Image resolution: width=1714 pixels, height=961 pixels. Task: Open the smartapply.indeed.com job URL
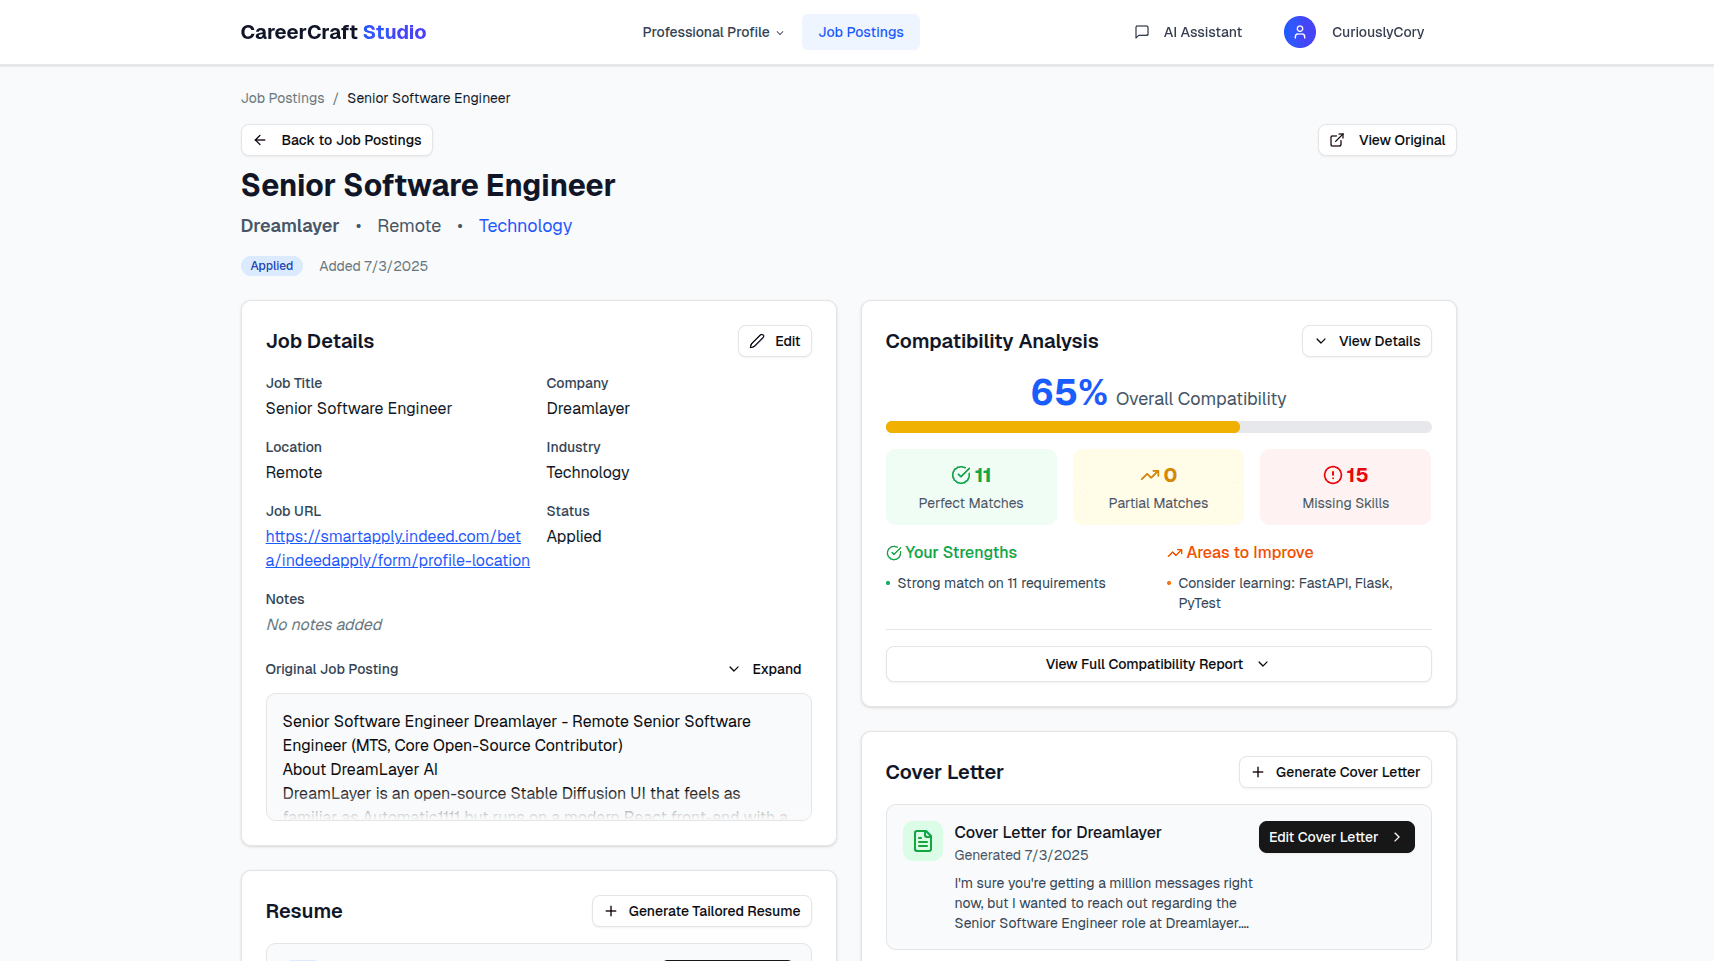[398, 548]
